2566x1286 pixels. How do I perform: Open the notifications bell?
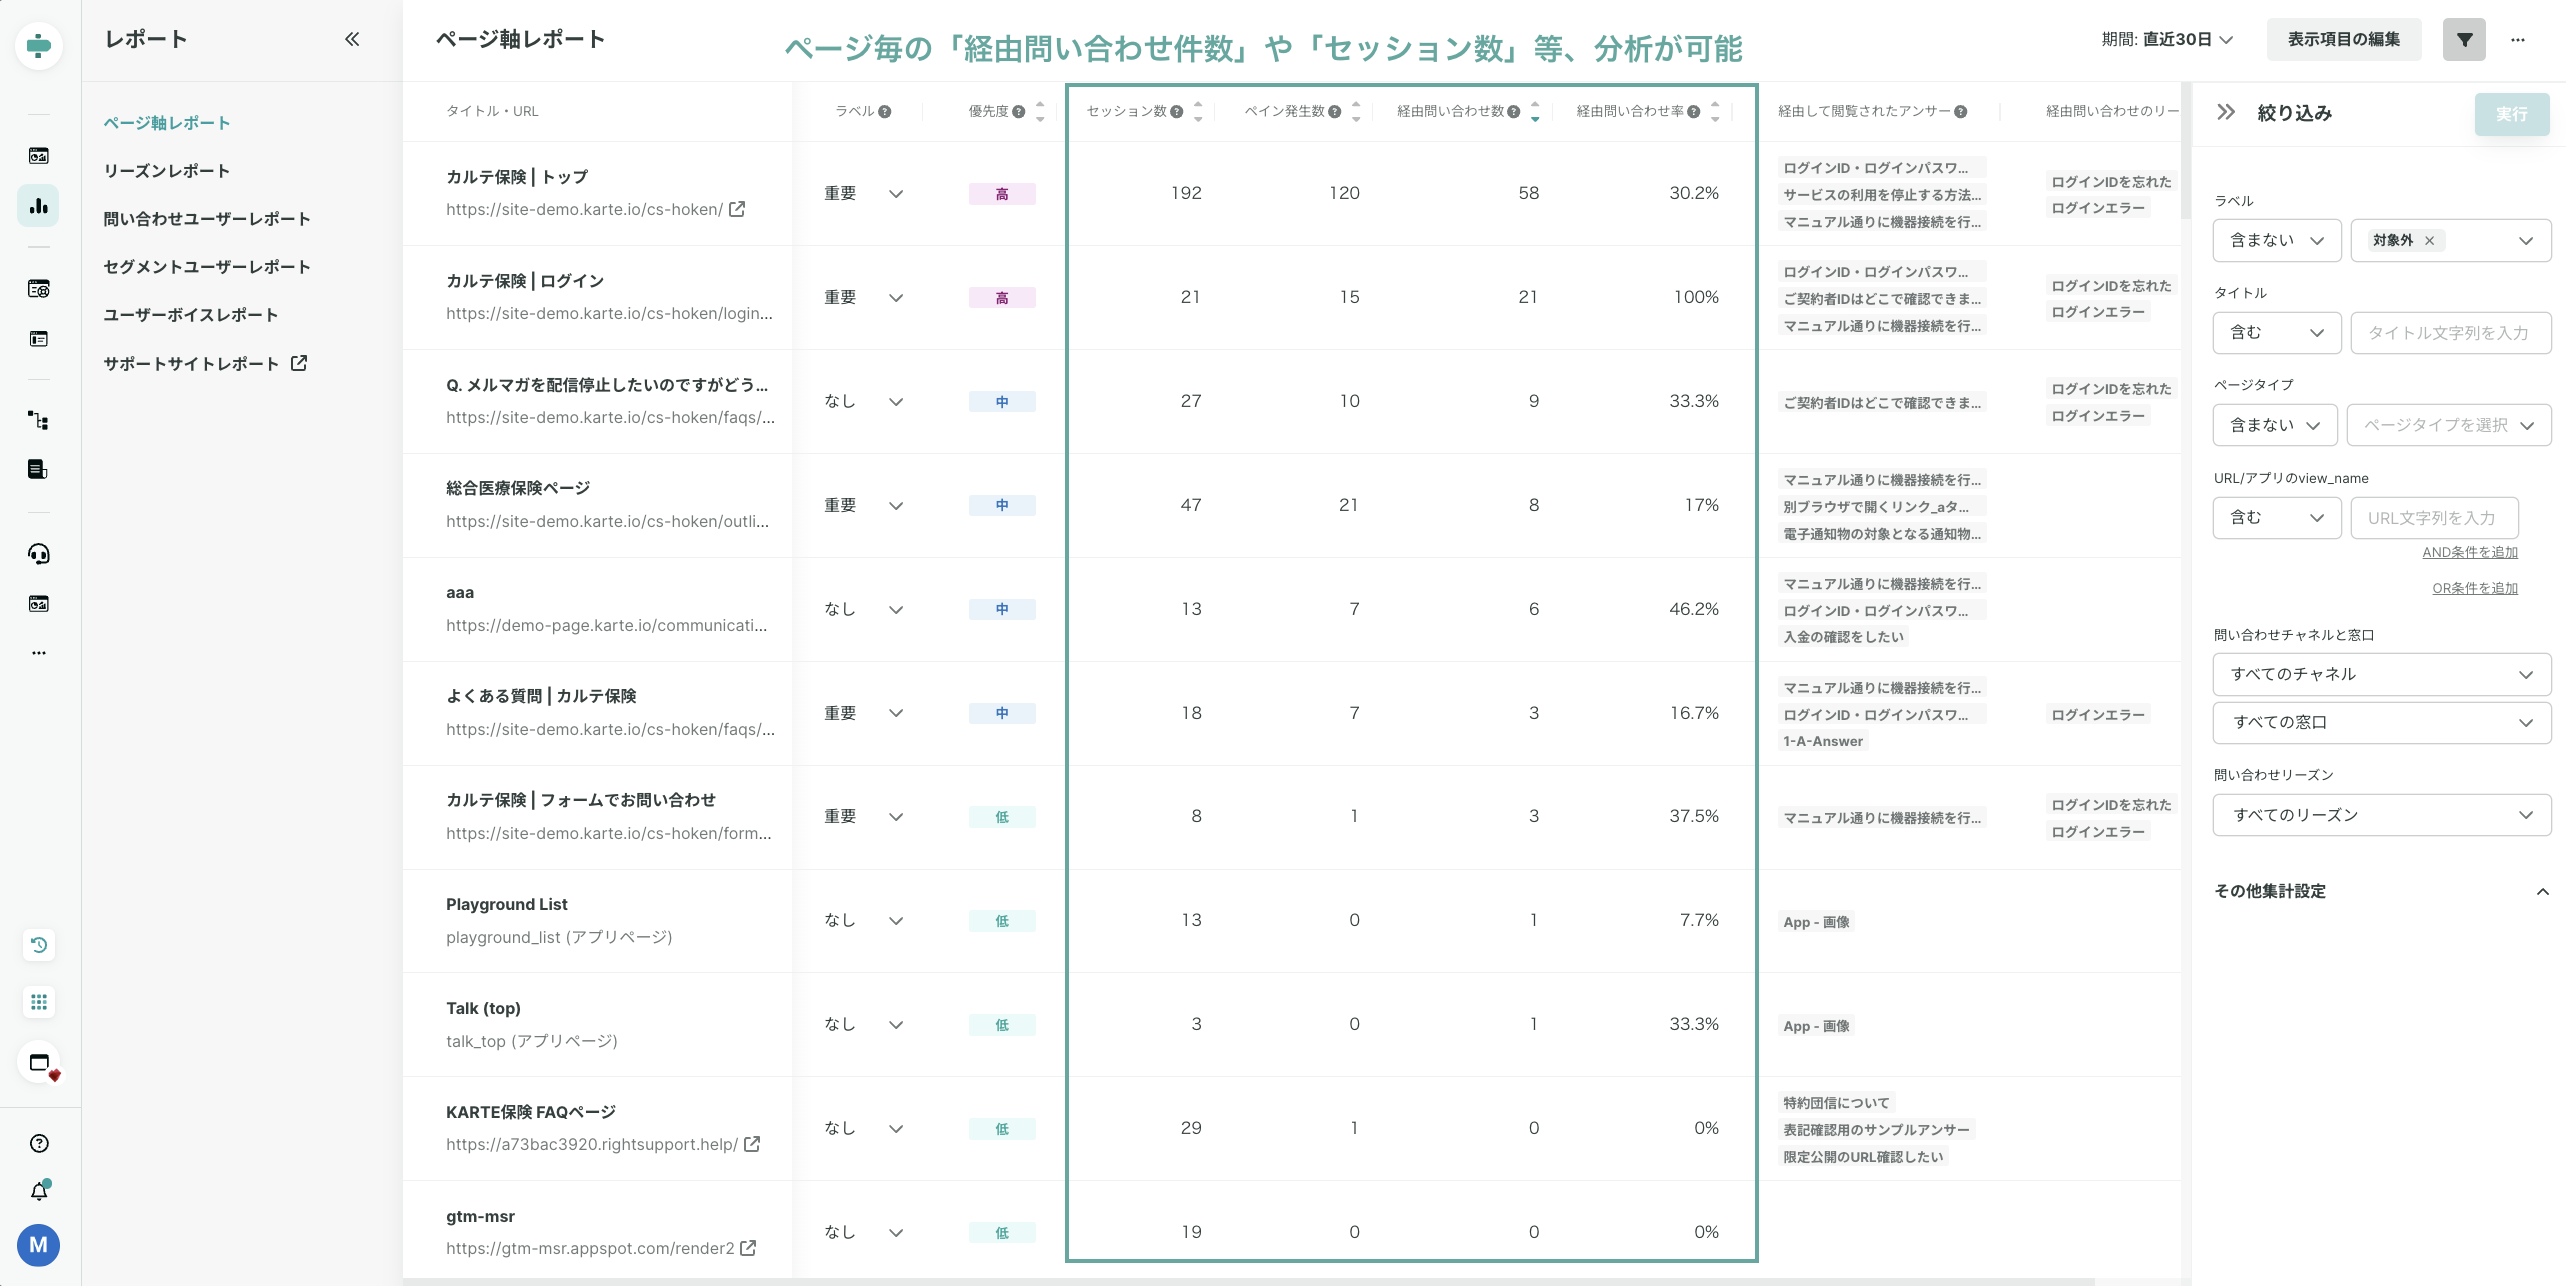coord(38,1191)
